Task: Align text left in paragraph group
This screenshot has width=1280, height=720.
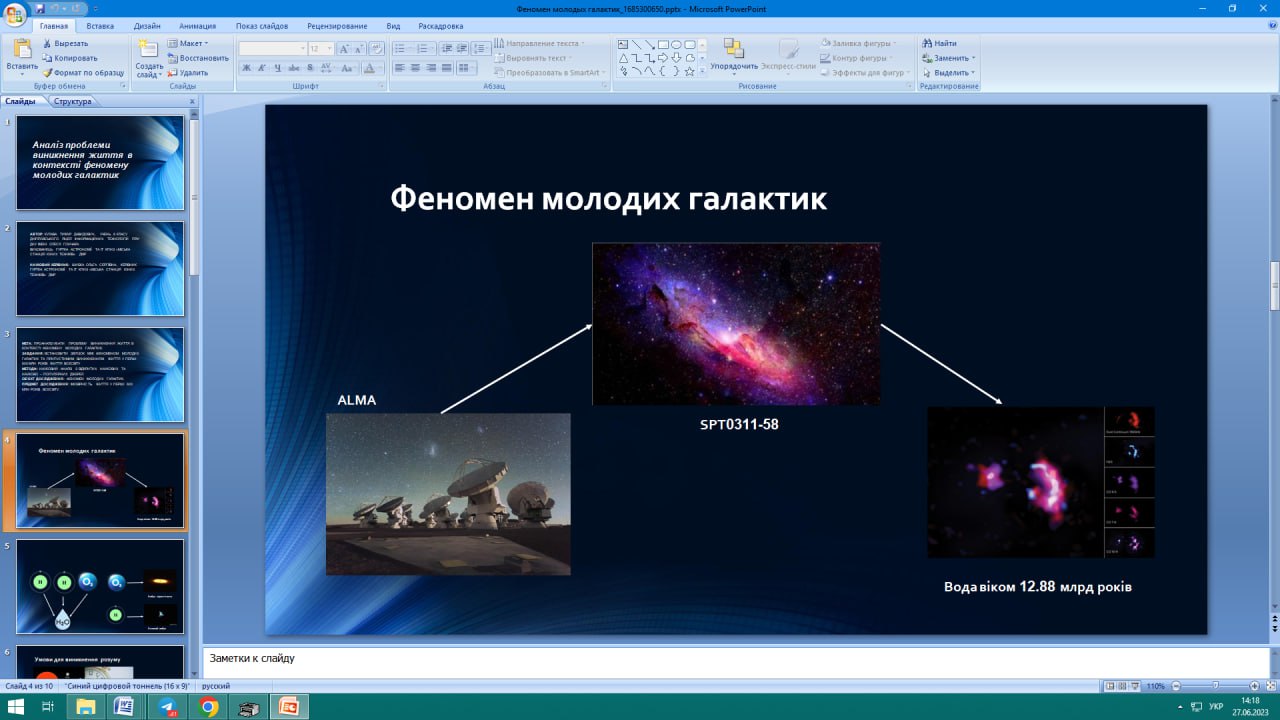Action: (400, 68)
